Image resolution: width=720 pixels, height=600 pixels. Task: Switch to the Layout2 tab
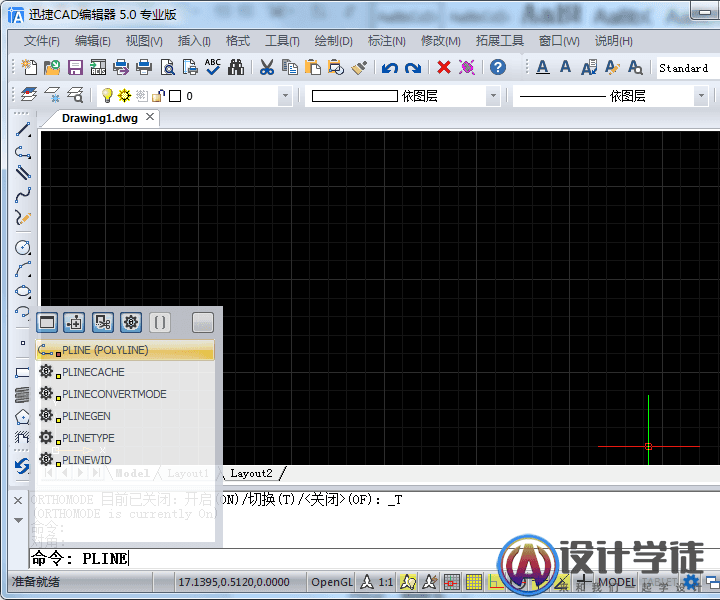[x=251, y=473]
